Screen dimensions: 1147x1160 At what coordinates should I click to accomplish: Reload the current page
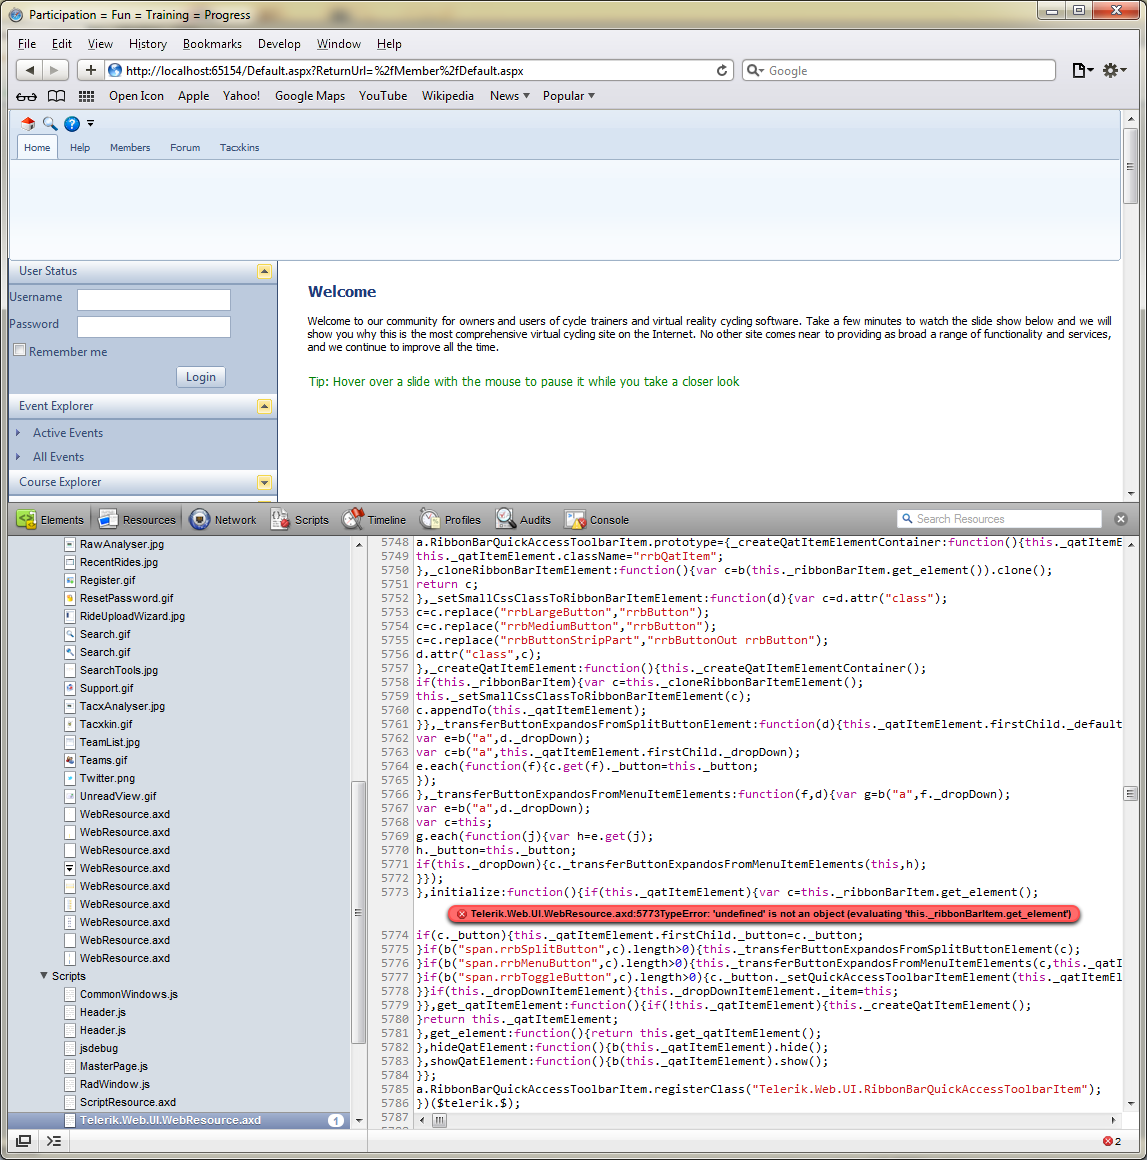coord(722,70)
